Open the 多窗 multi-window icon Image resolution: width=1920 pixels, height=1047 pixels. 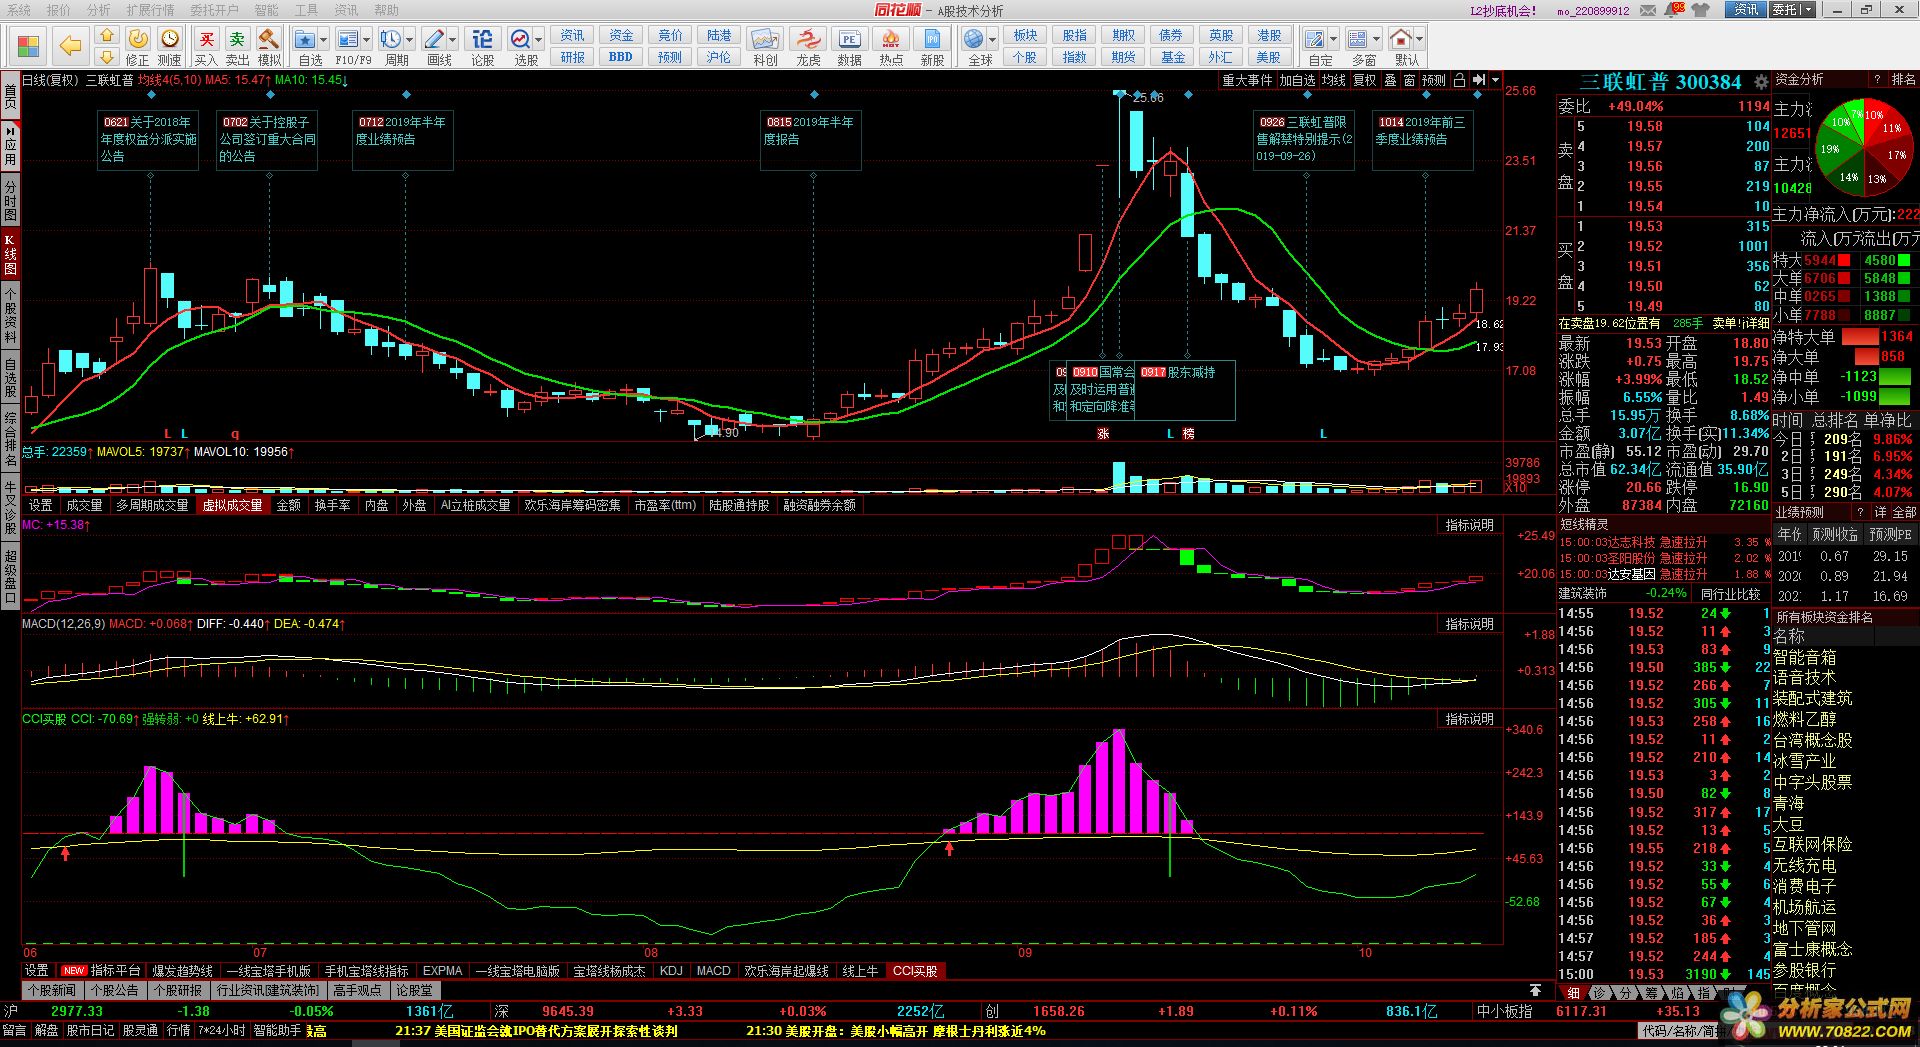(x=1357, y=39)
